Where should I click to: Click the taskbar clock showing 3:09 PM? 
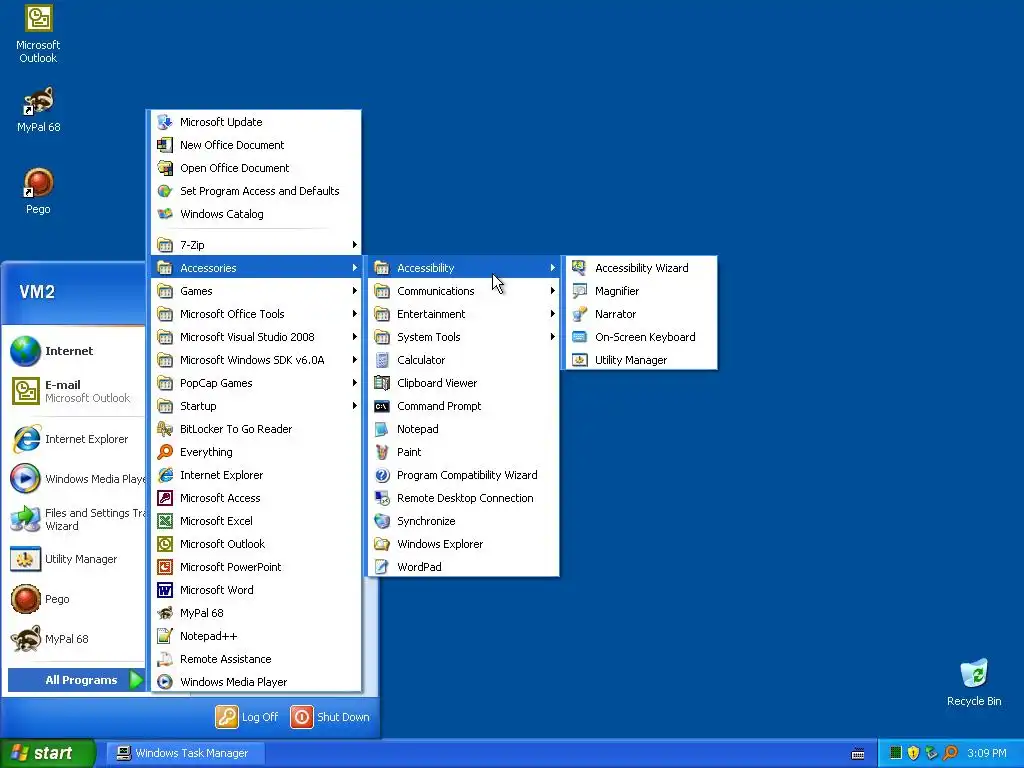(x=987, y=753)
